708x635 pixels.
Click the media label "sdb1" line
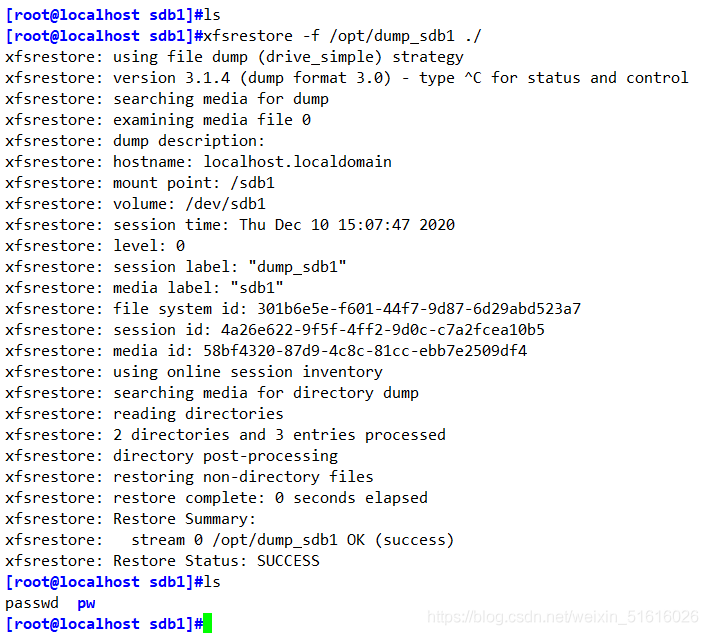tap(144, 288)
